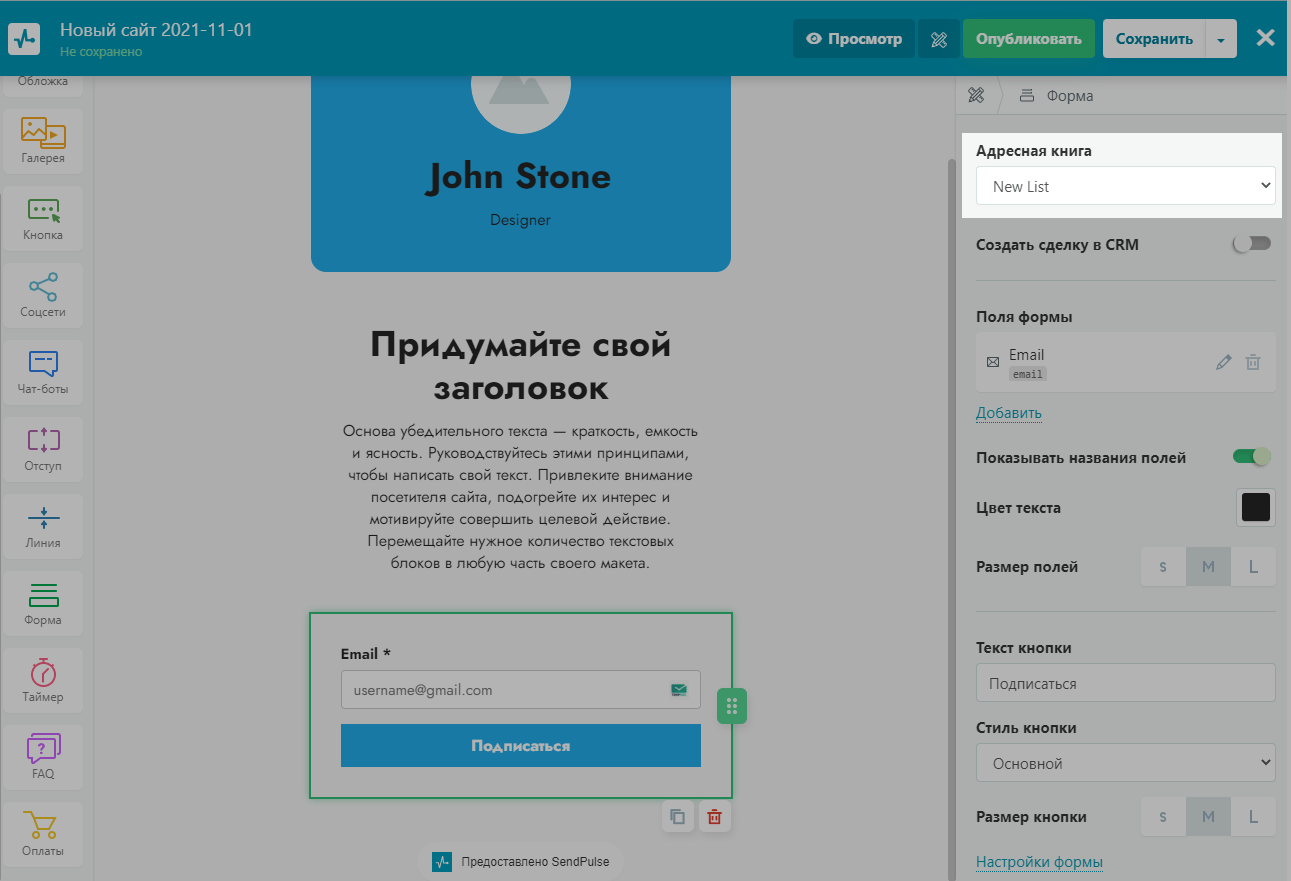Open the Form settings link
Image resolution: width=1291 pixels, height=881 pixels.
(x=1039, y=862)
